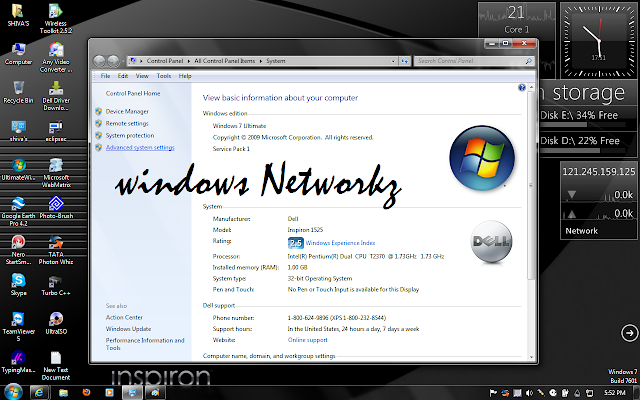
Task: Open UltraISO desktop icon
Action: pyautogui.click(x=56, y=323)
